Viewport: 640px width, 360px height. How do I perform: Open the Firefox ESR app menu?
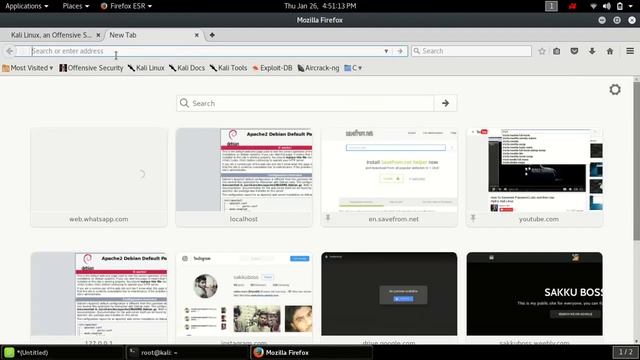coord(126,6)
